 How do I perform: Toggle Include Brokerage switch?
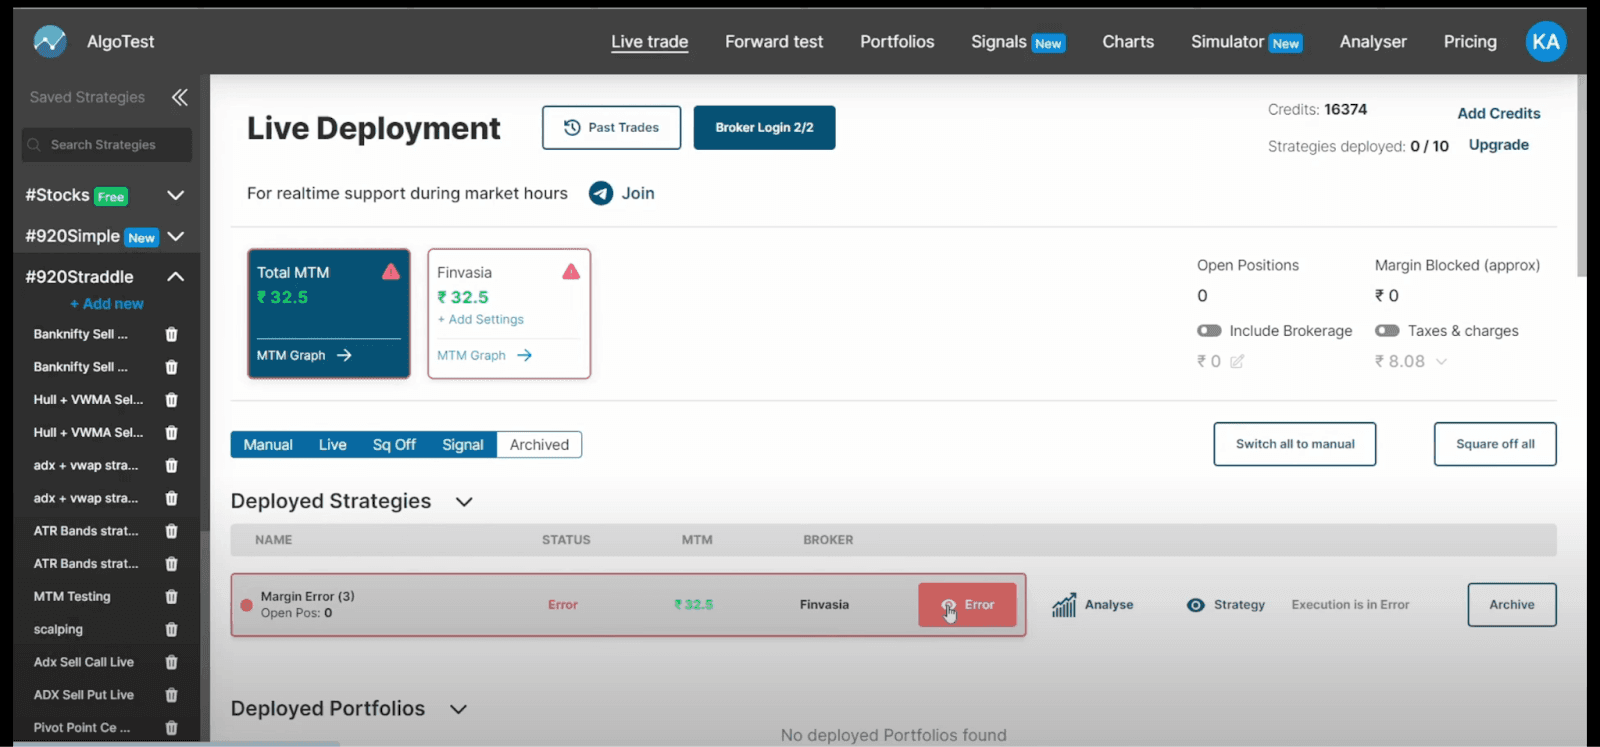[x=1209, y=331]
